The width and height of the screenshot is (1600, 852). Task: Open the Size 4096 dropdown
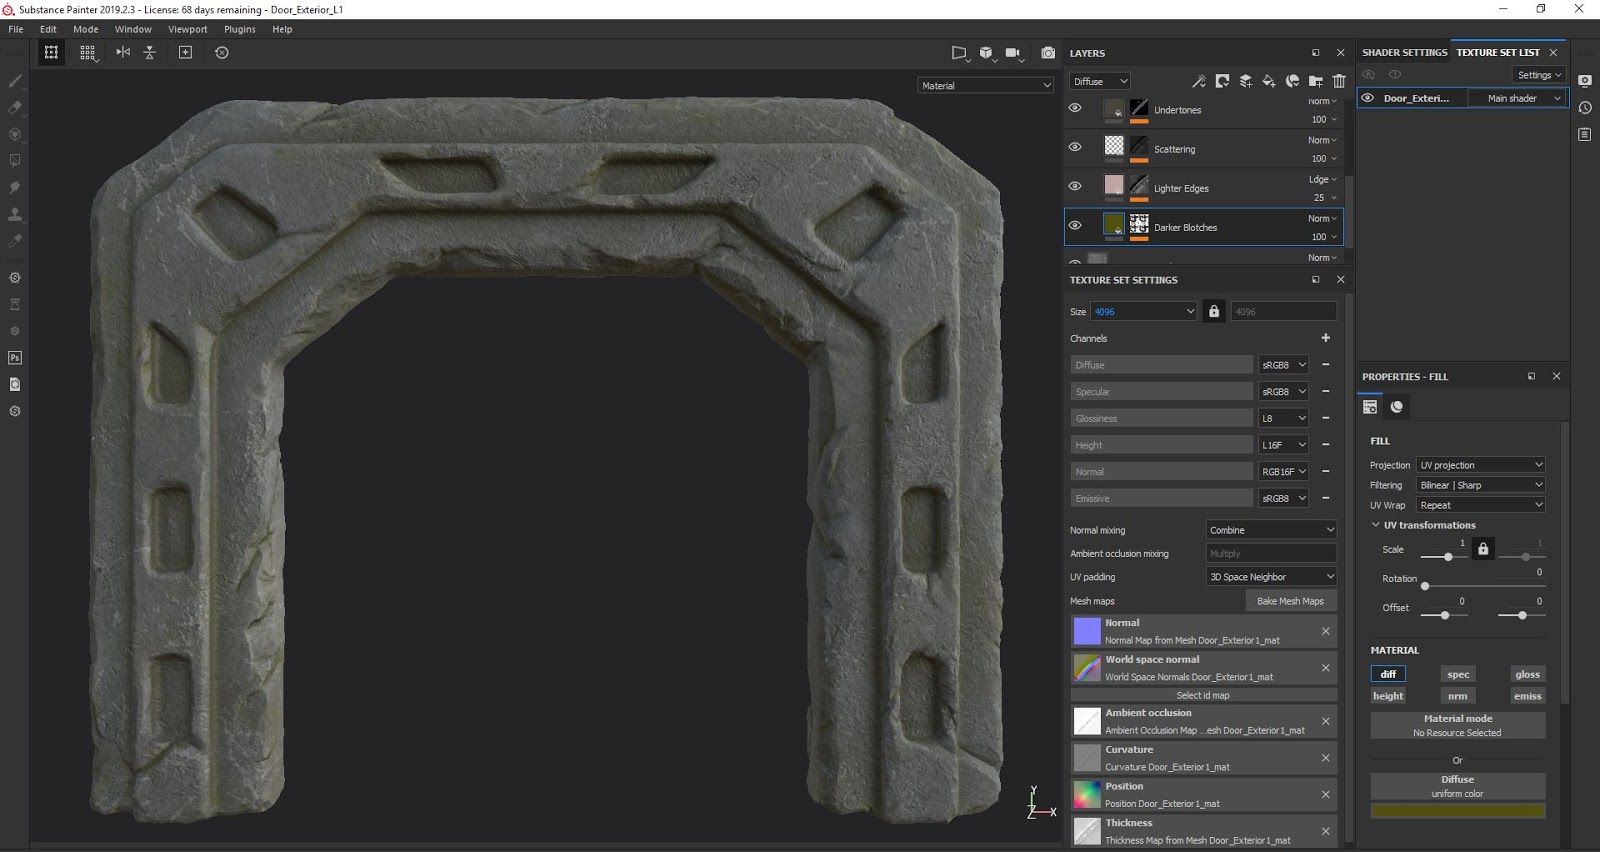tap(1143, 311)
